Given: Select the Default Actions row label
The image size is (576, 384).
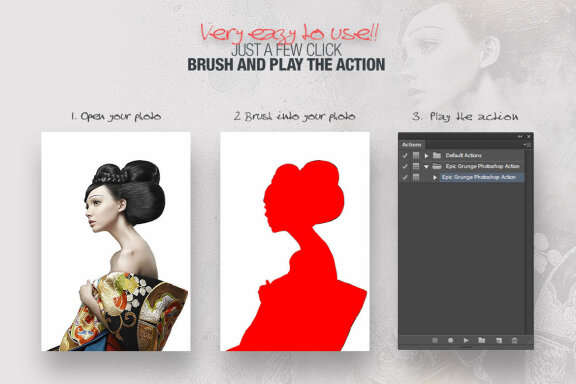Looking at the screenshot, I should [x=464, y=155].
